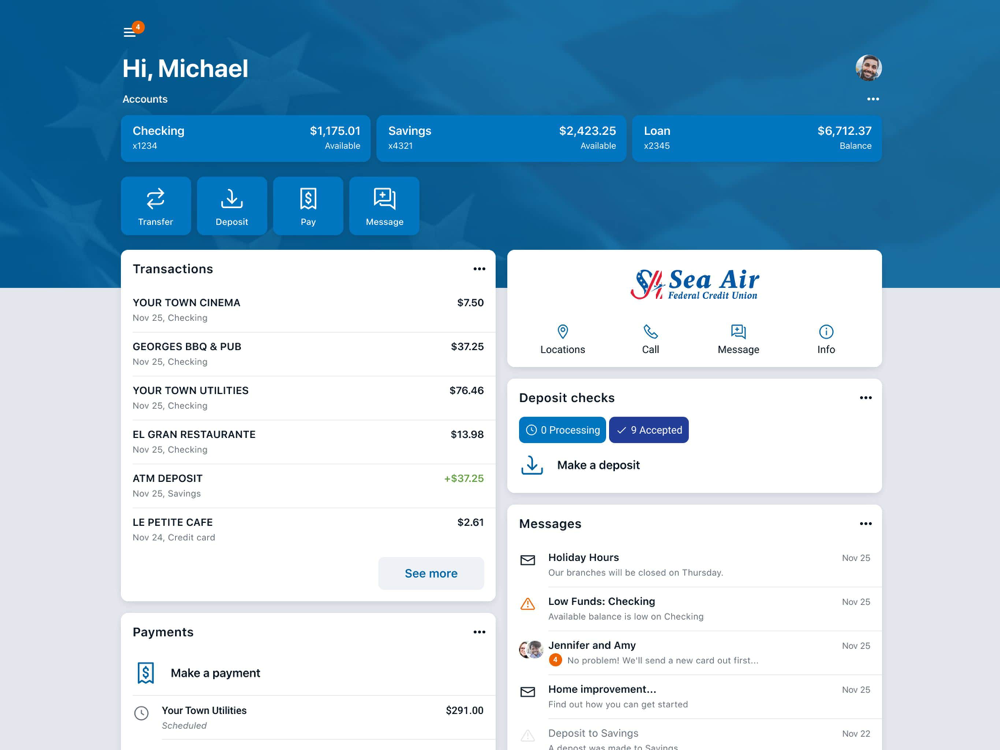The height and width of the screenshot is (750, 1000).
Task: Open Jennifer and Amy conversation
Action: click(x=695, y=653)
